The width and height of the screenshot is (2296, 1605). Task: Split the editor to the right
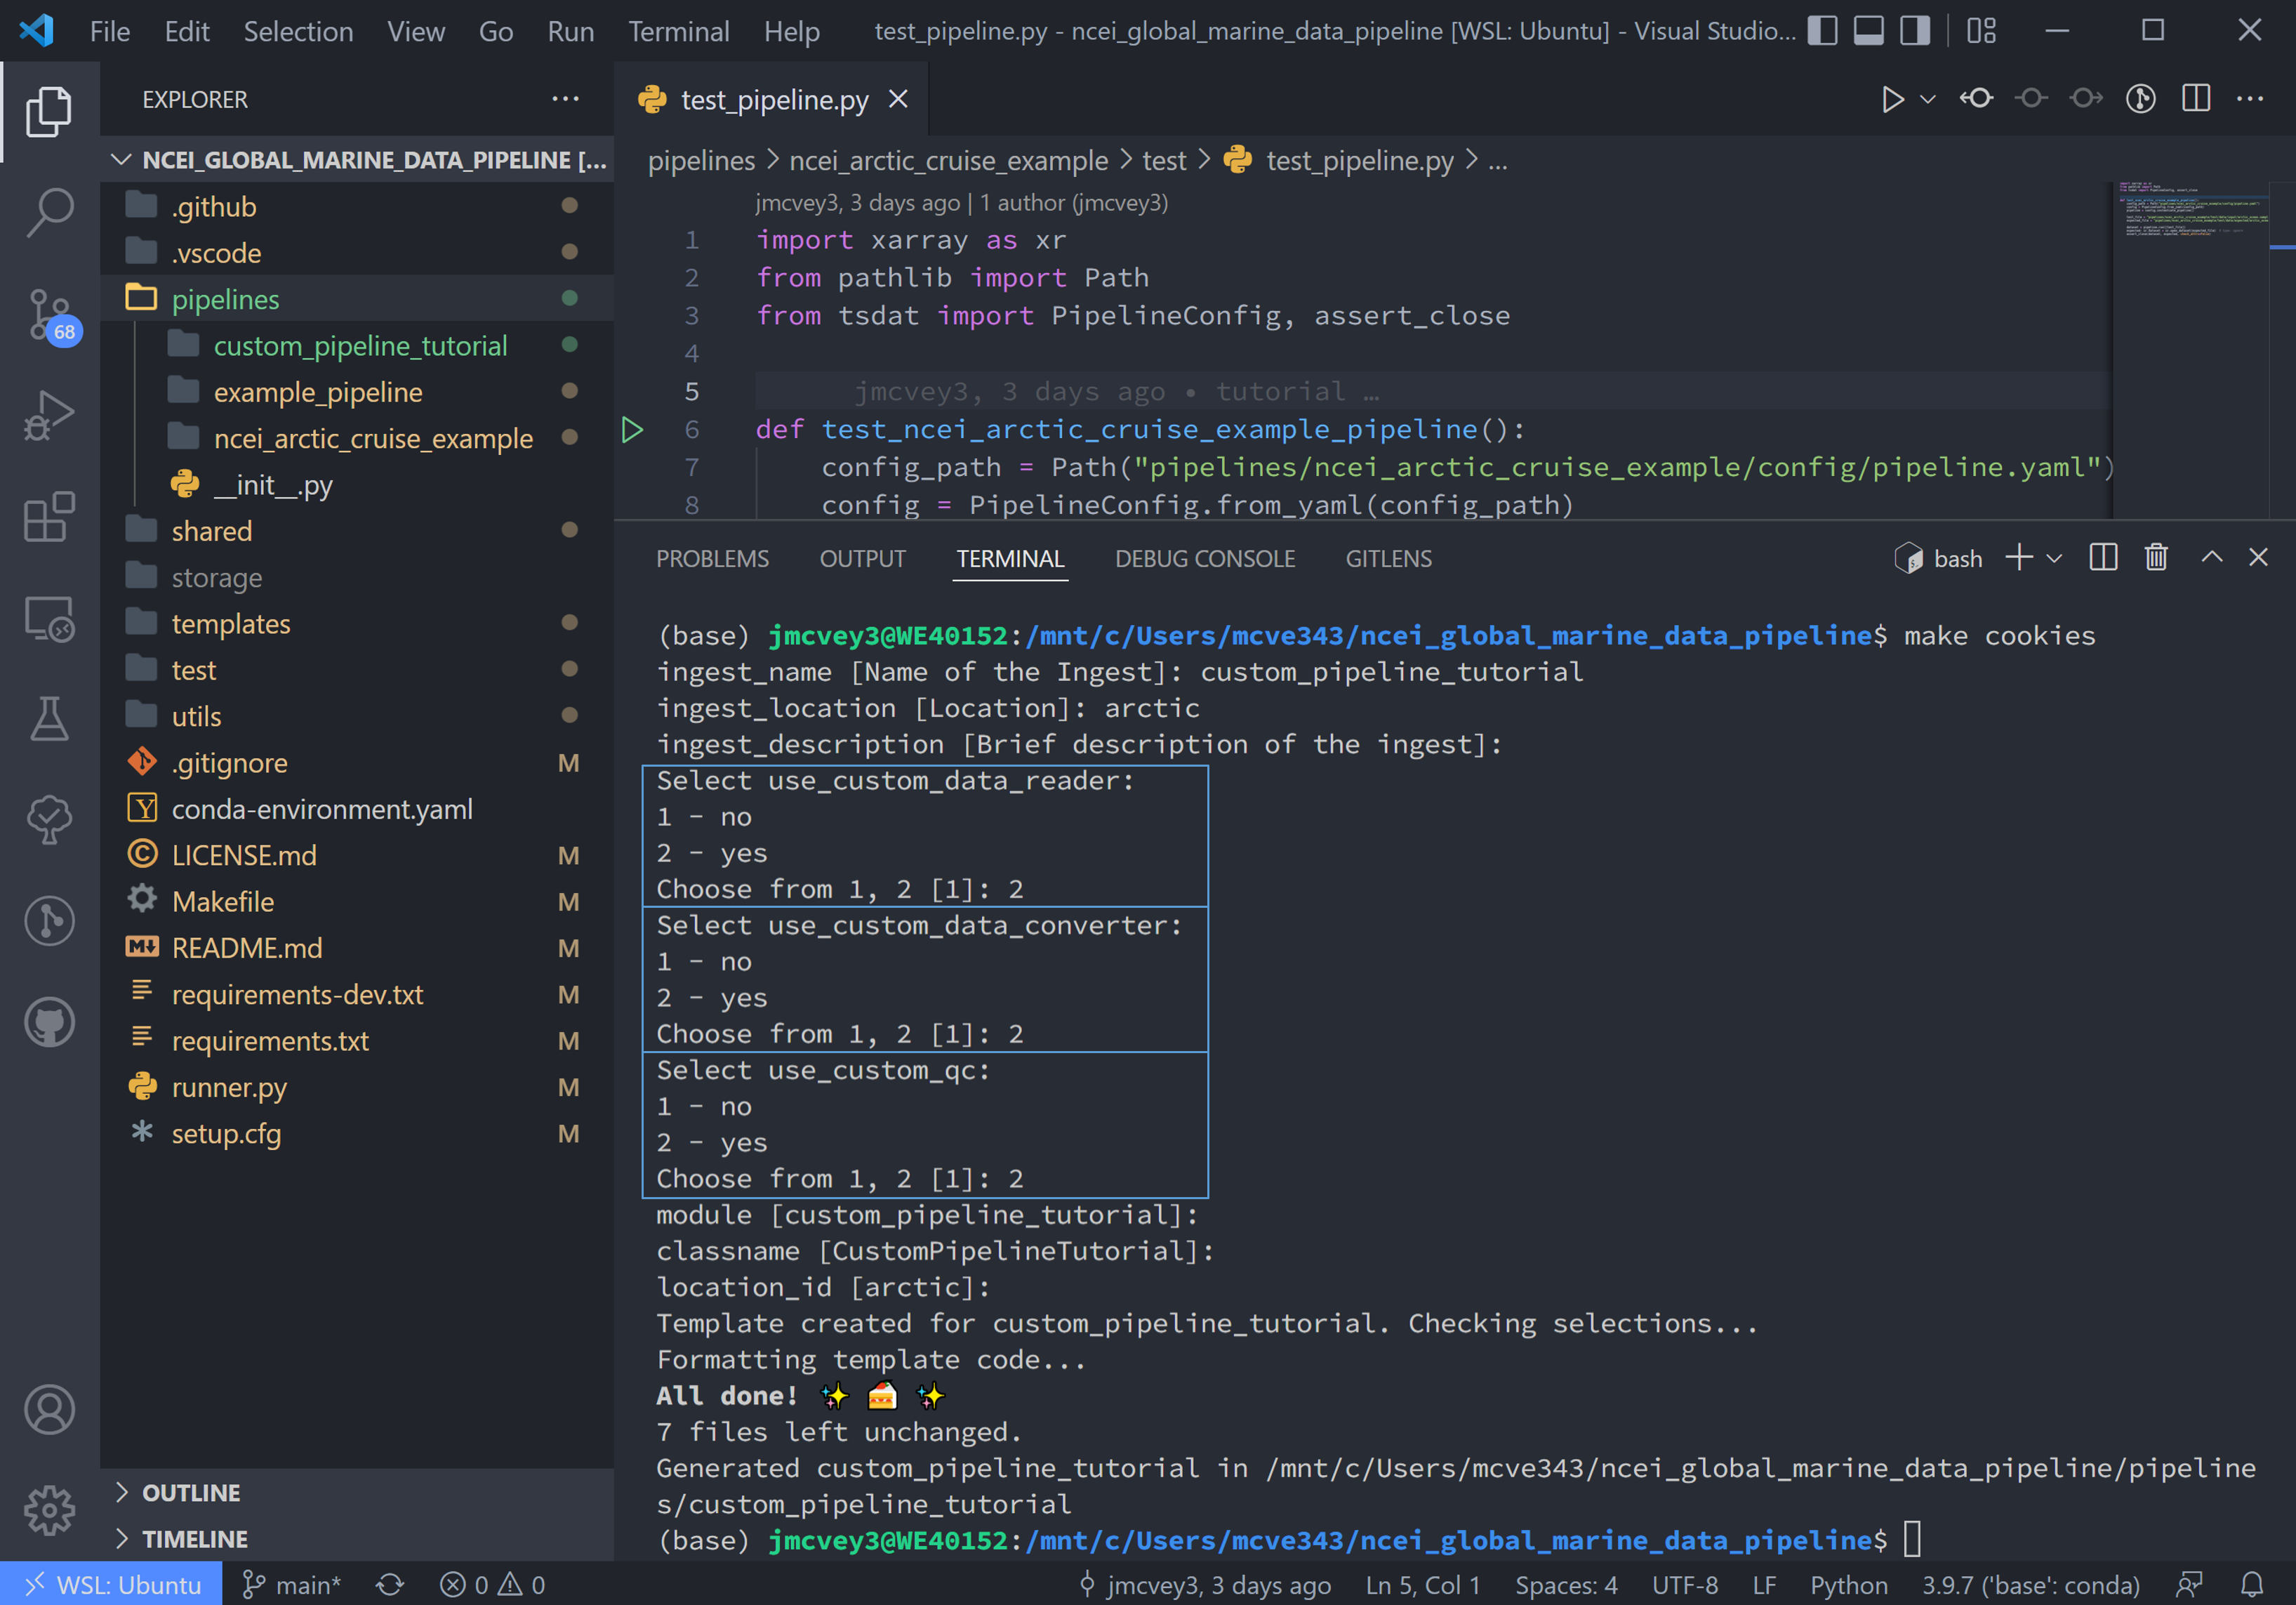point(2196,99)
